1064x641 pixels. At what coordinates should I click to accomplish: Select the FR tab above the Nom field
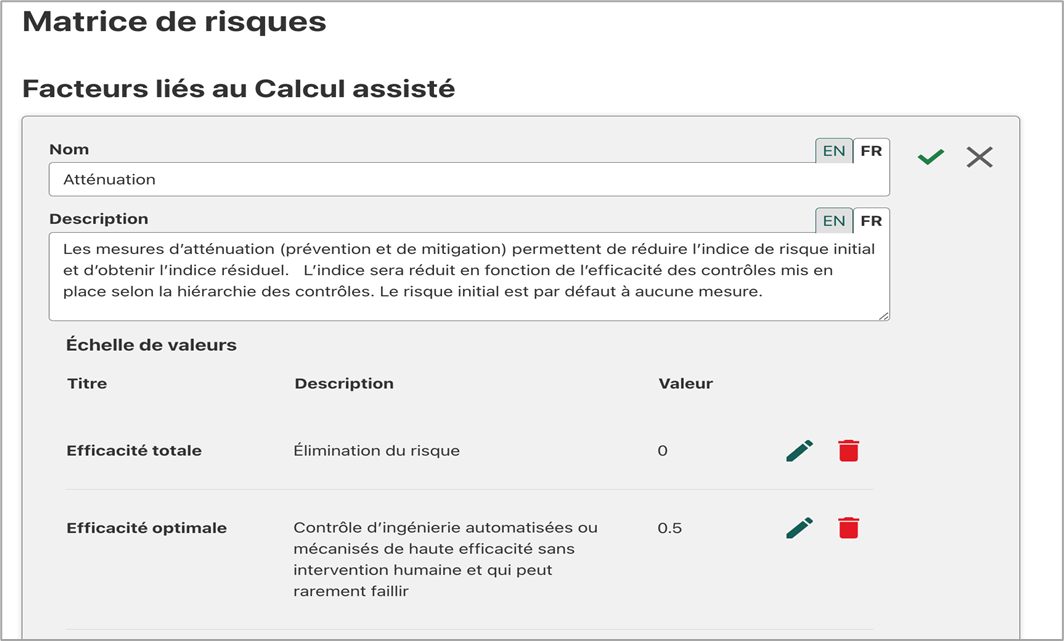(871, 151)
